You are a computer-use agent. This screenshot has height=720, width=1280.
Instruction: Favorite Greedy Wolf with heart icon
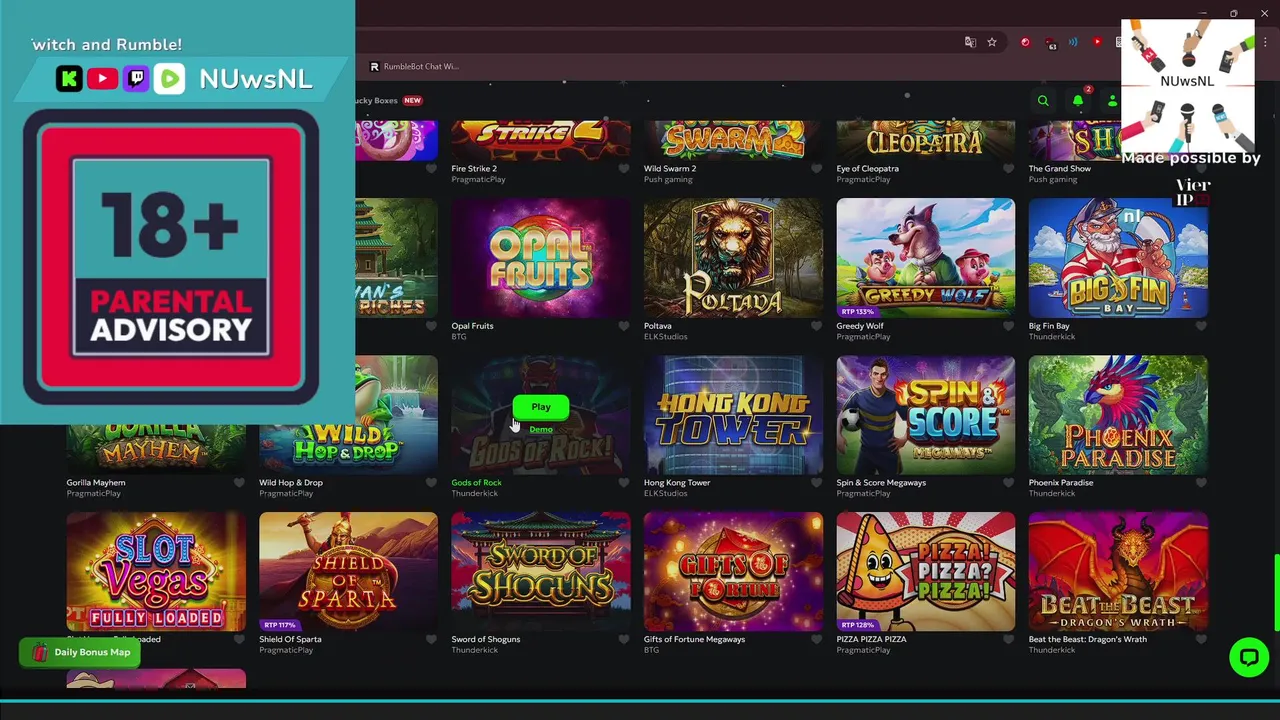pos(1008,326)
